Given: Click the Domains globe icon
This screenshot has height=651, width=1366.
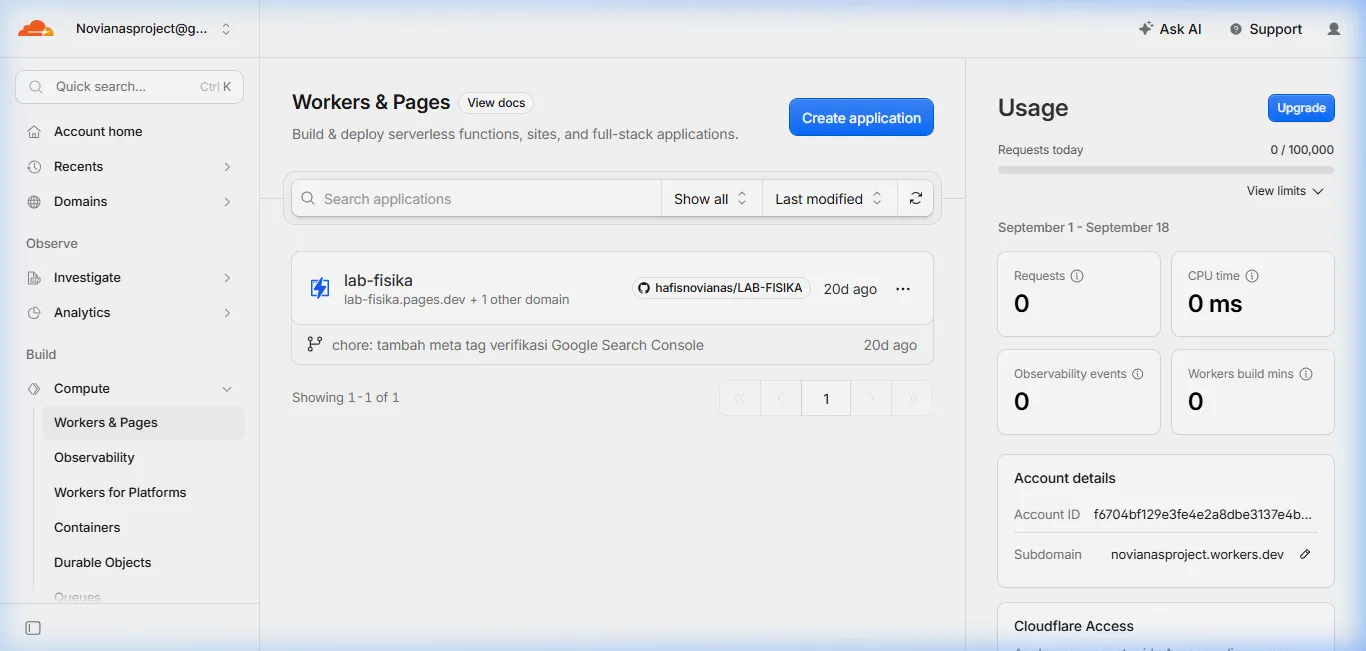Looking at the screenshot, I should (34, 201).
